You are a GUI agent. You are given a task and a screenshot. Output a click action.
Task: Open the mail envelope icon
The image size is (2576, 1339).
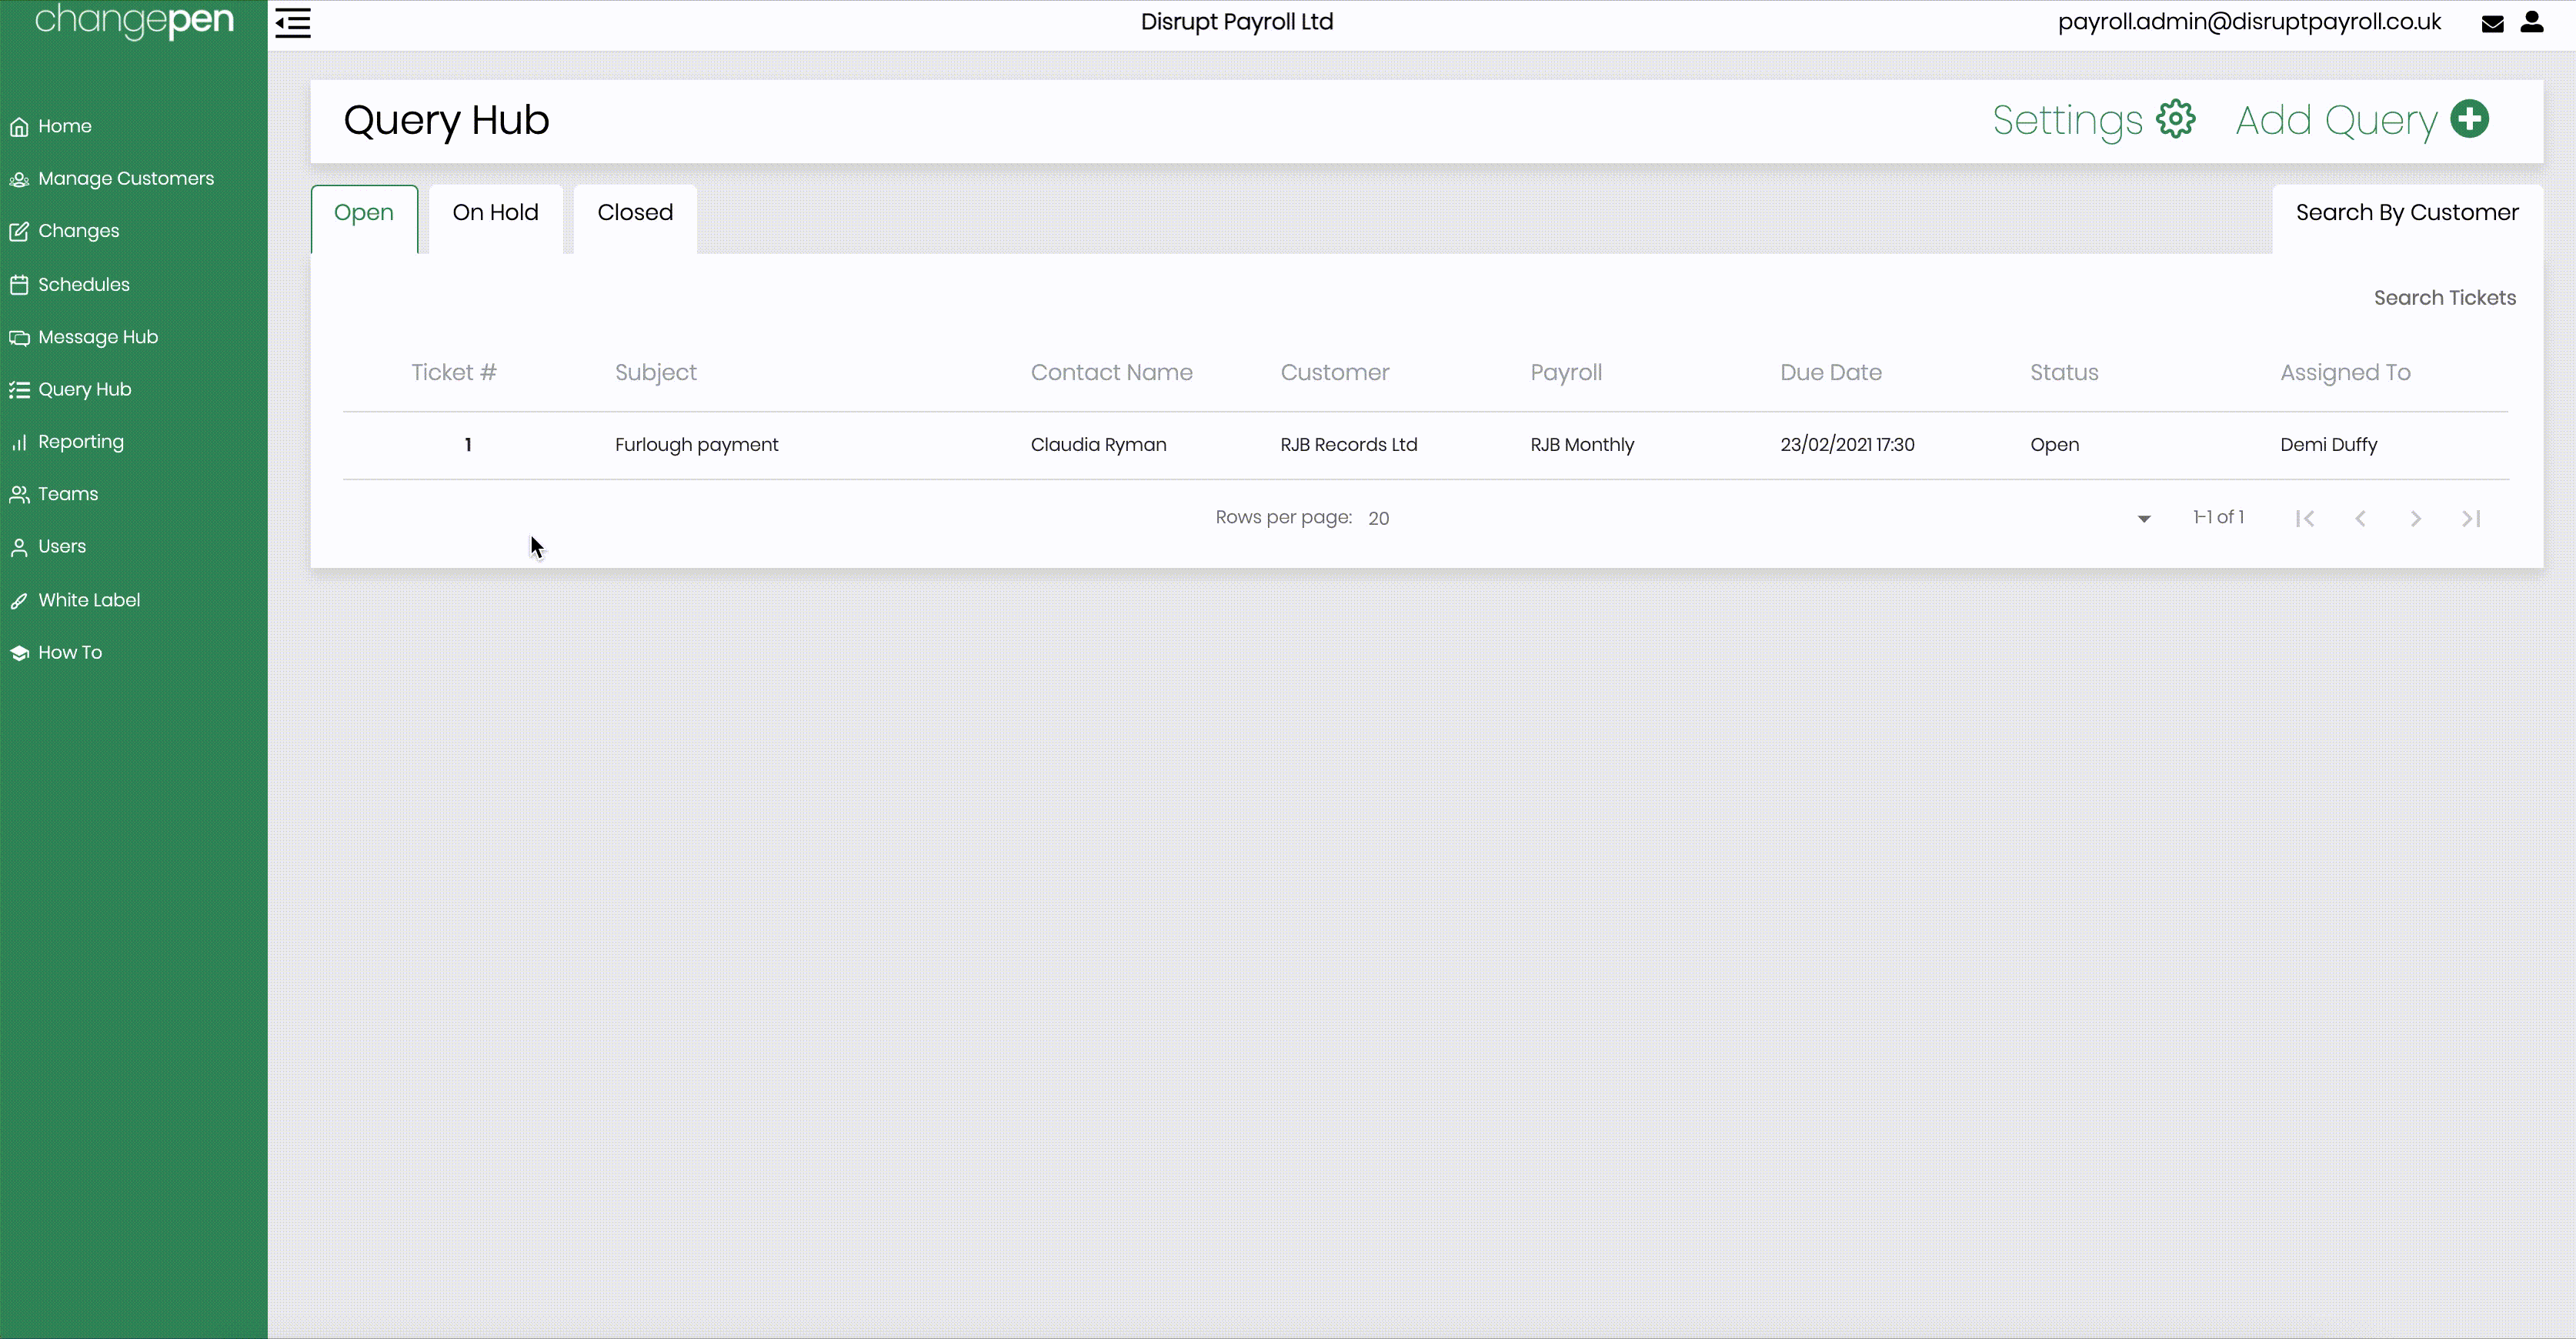coord(2492,23)
